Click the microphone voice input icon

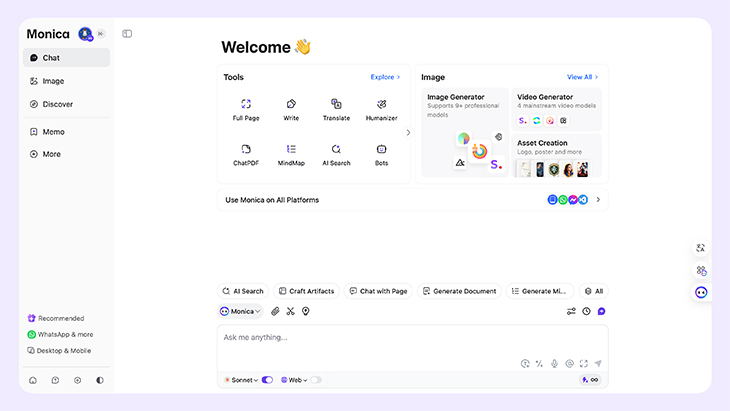[554, 364]
